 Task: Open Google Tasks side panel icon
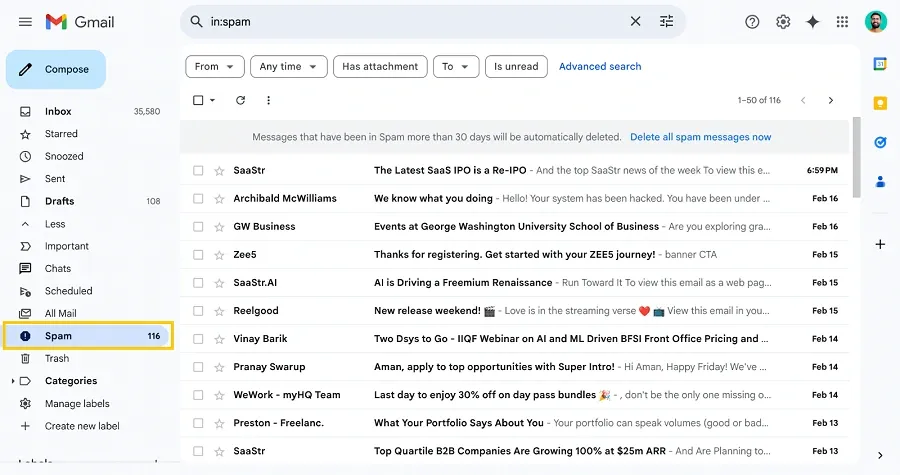click(x=880, y=142)
